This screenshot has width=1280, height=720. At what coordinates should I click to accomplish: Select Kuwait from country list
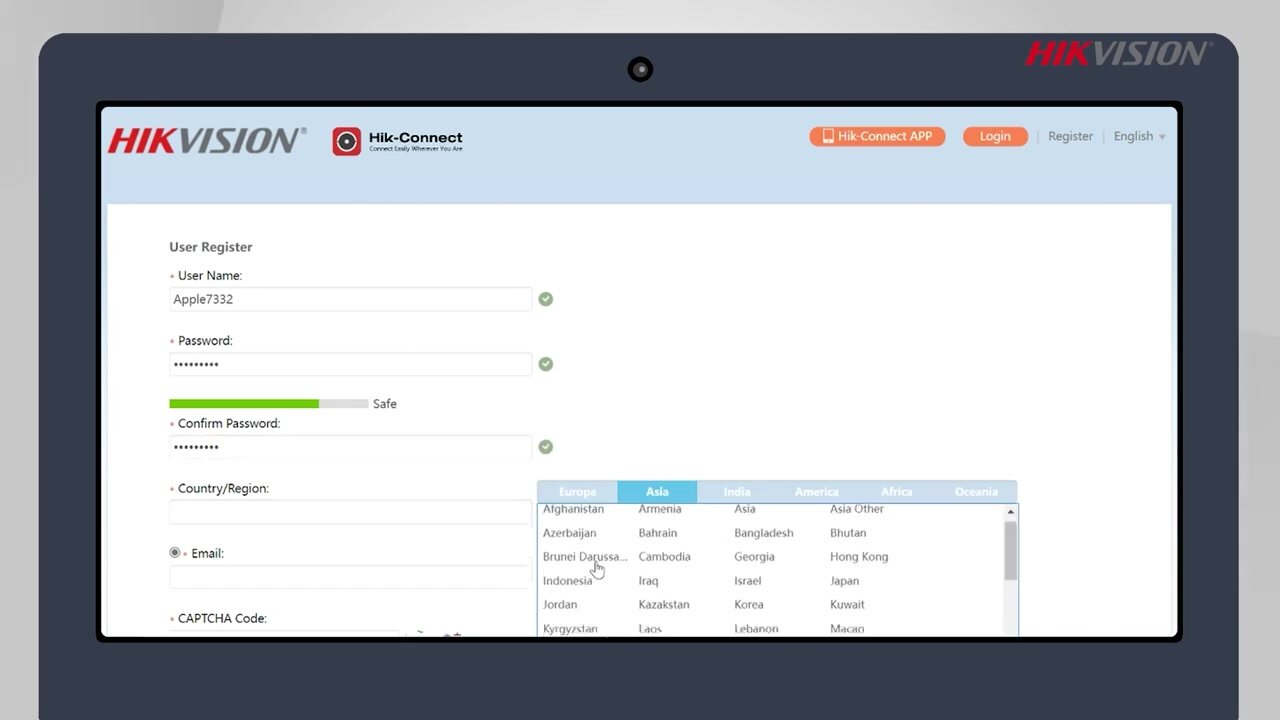click(x=847, y=605)
